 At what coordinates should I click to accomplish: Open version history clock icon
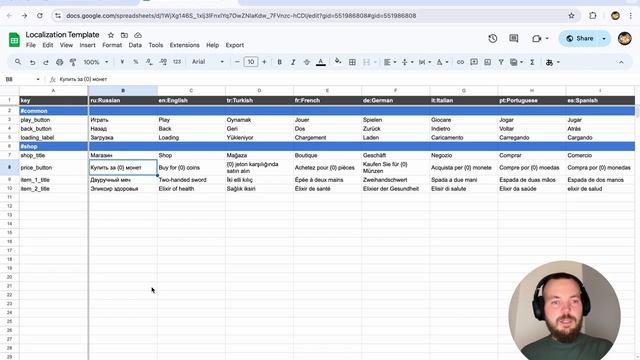(x=493, y=38)
